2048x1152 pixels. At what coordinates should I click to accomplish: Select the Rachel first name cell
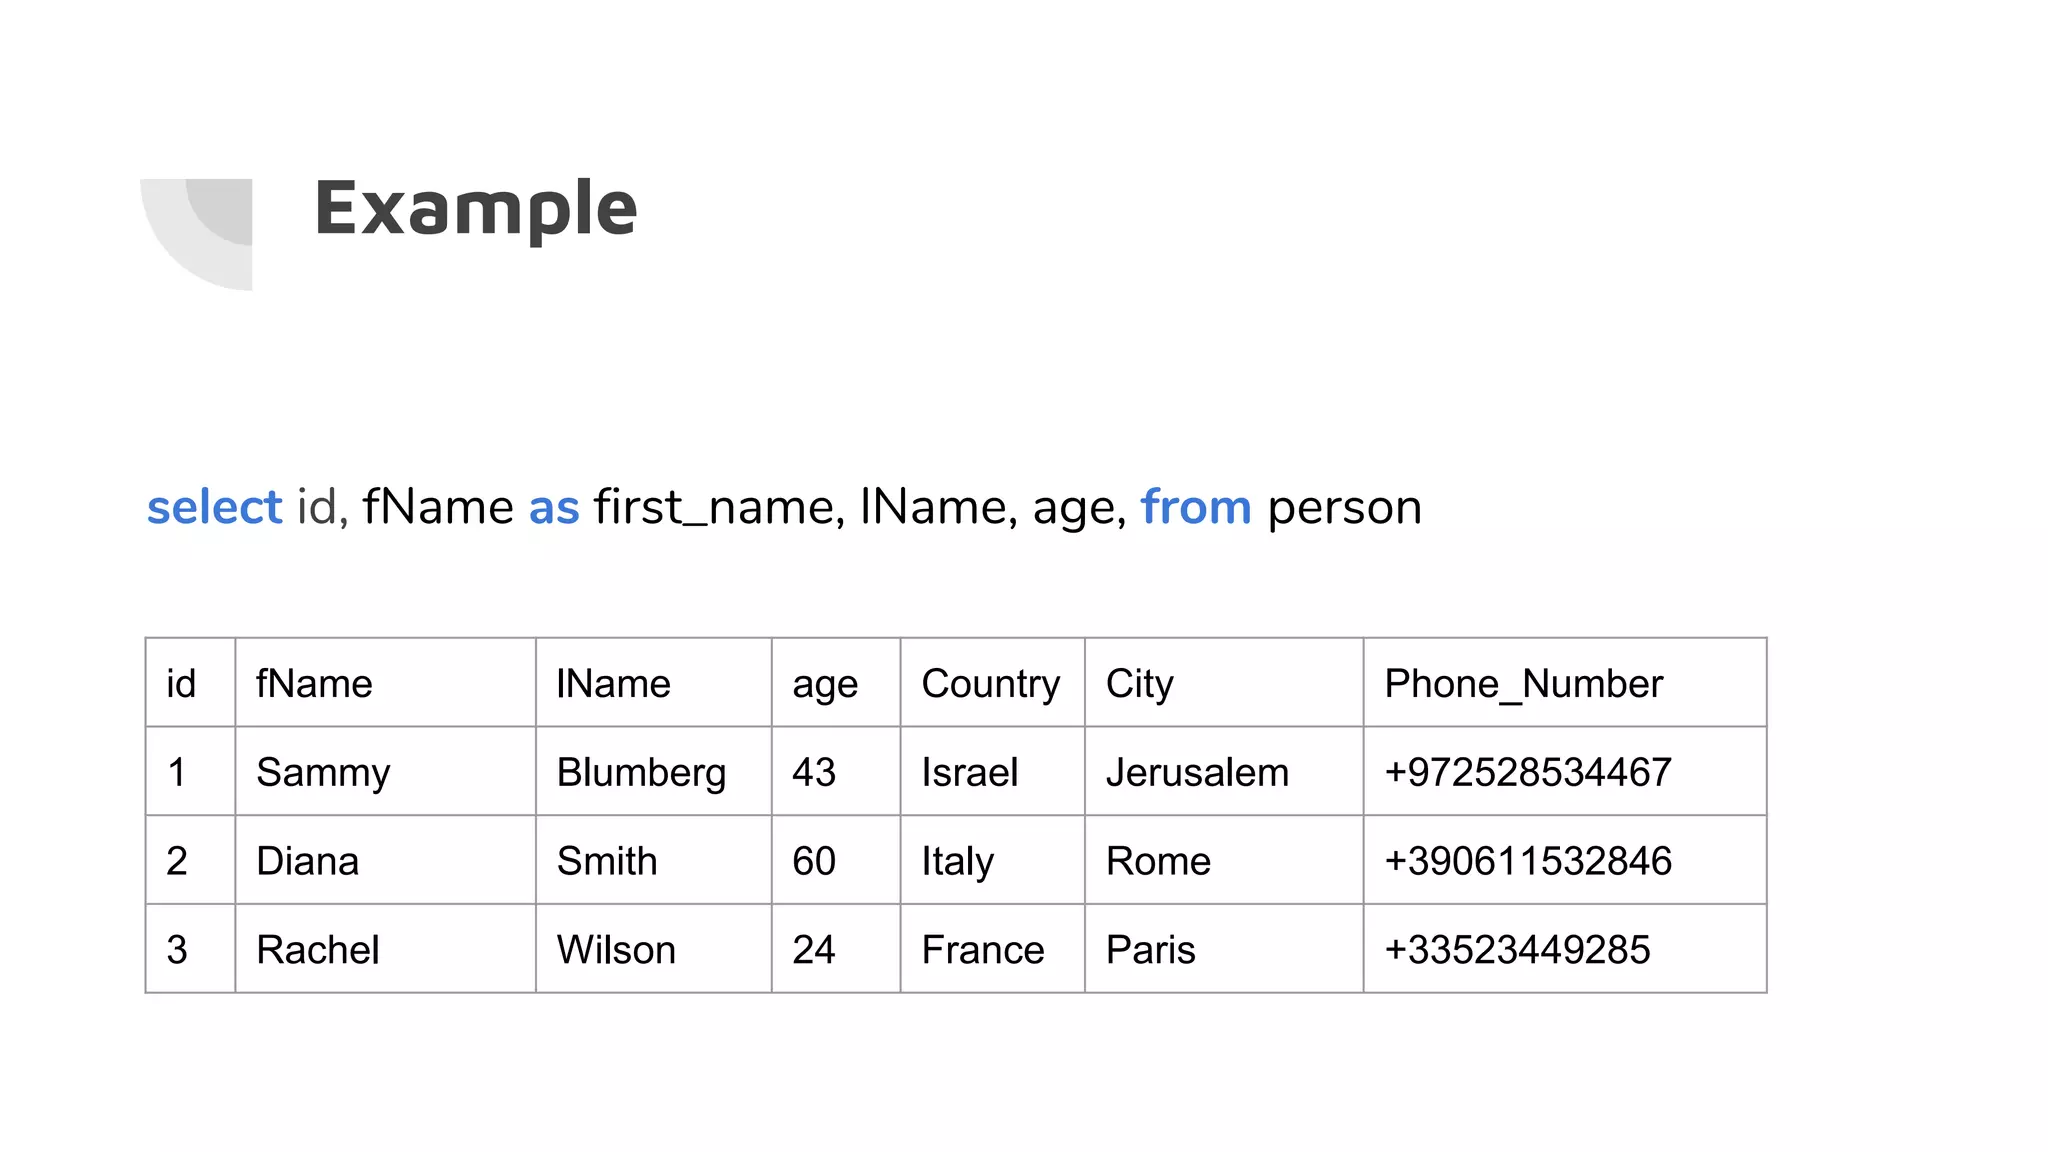318,950
